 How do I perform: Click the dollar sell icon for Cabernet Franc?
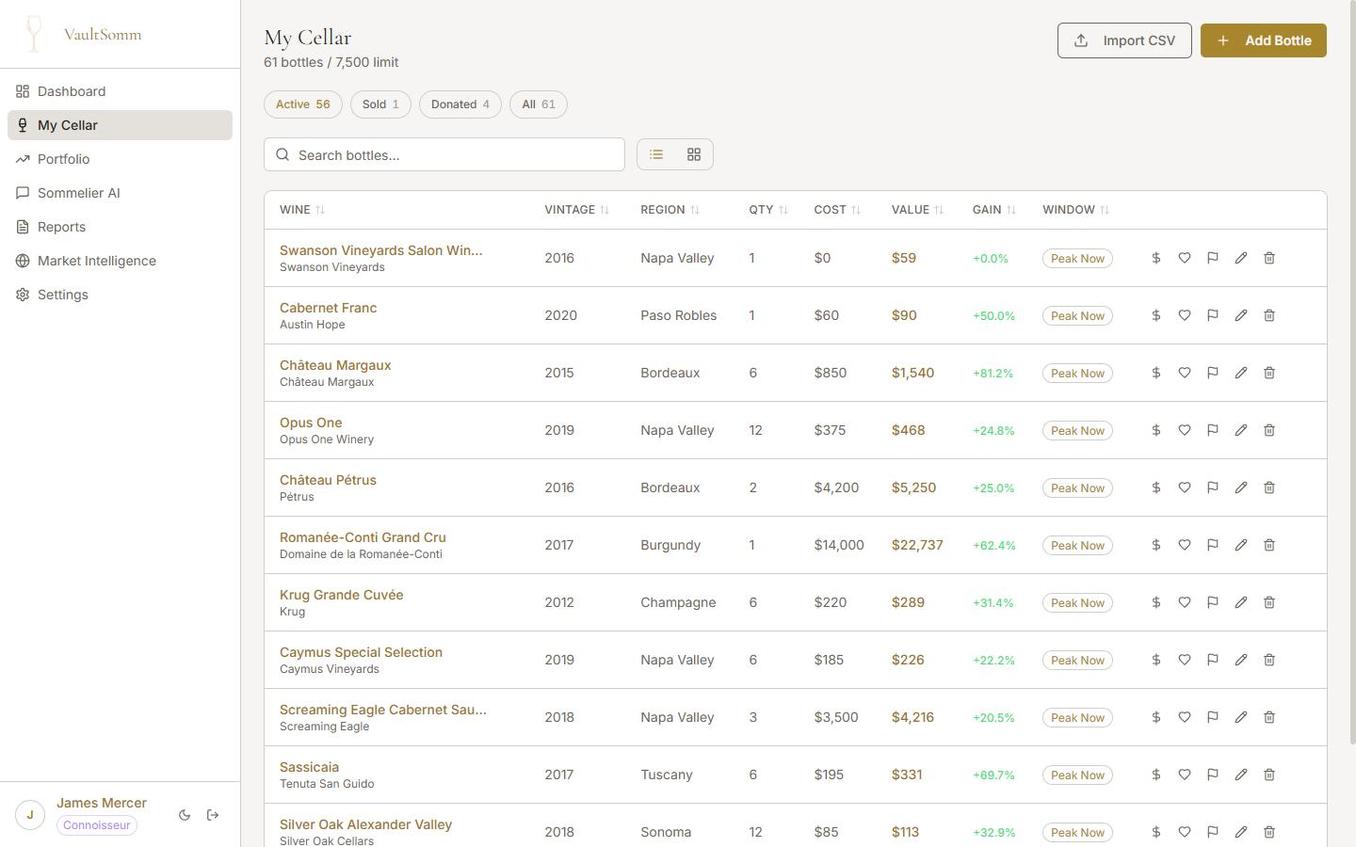[1156, 316]
